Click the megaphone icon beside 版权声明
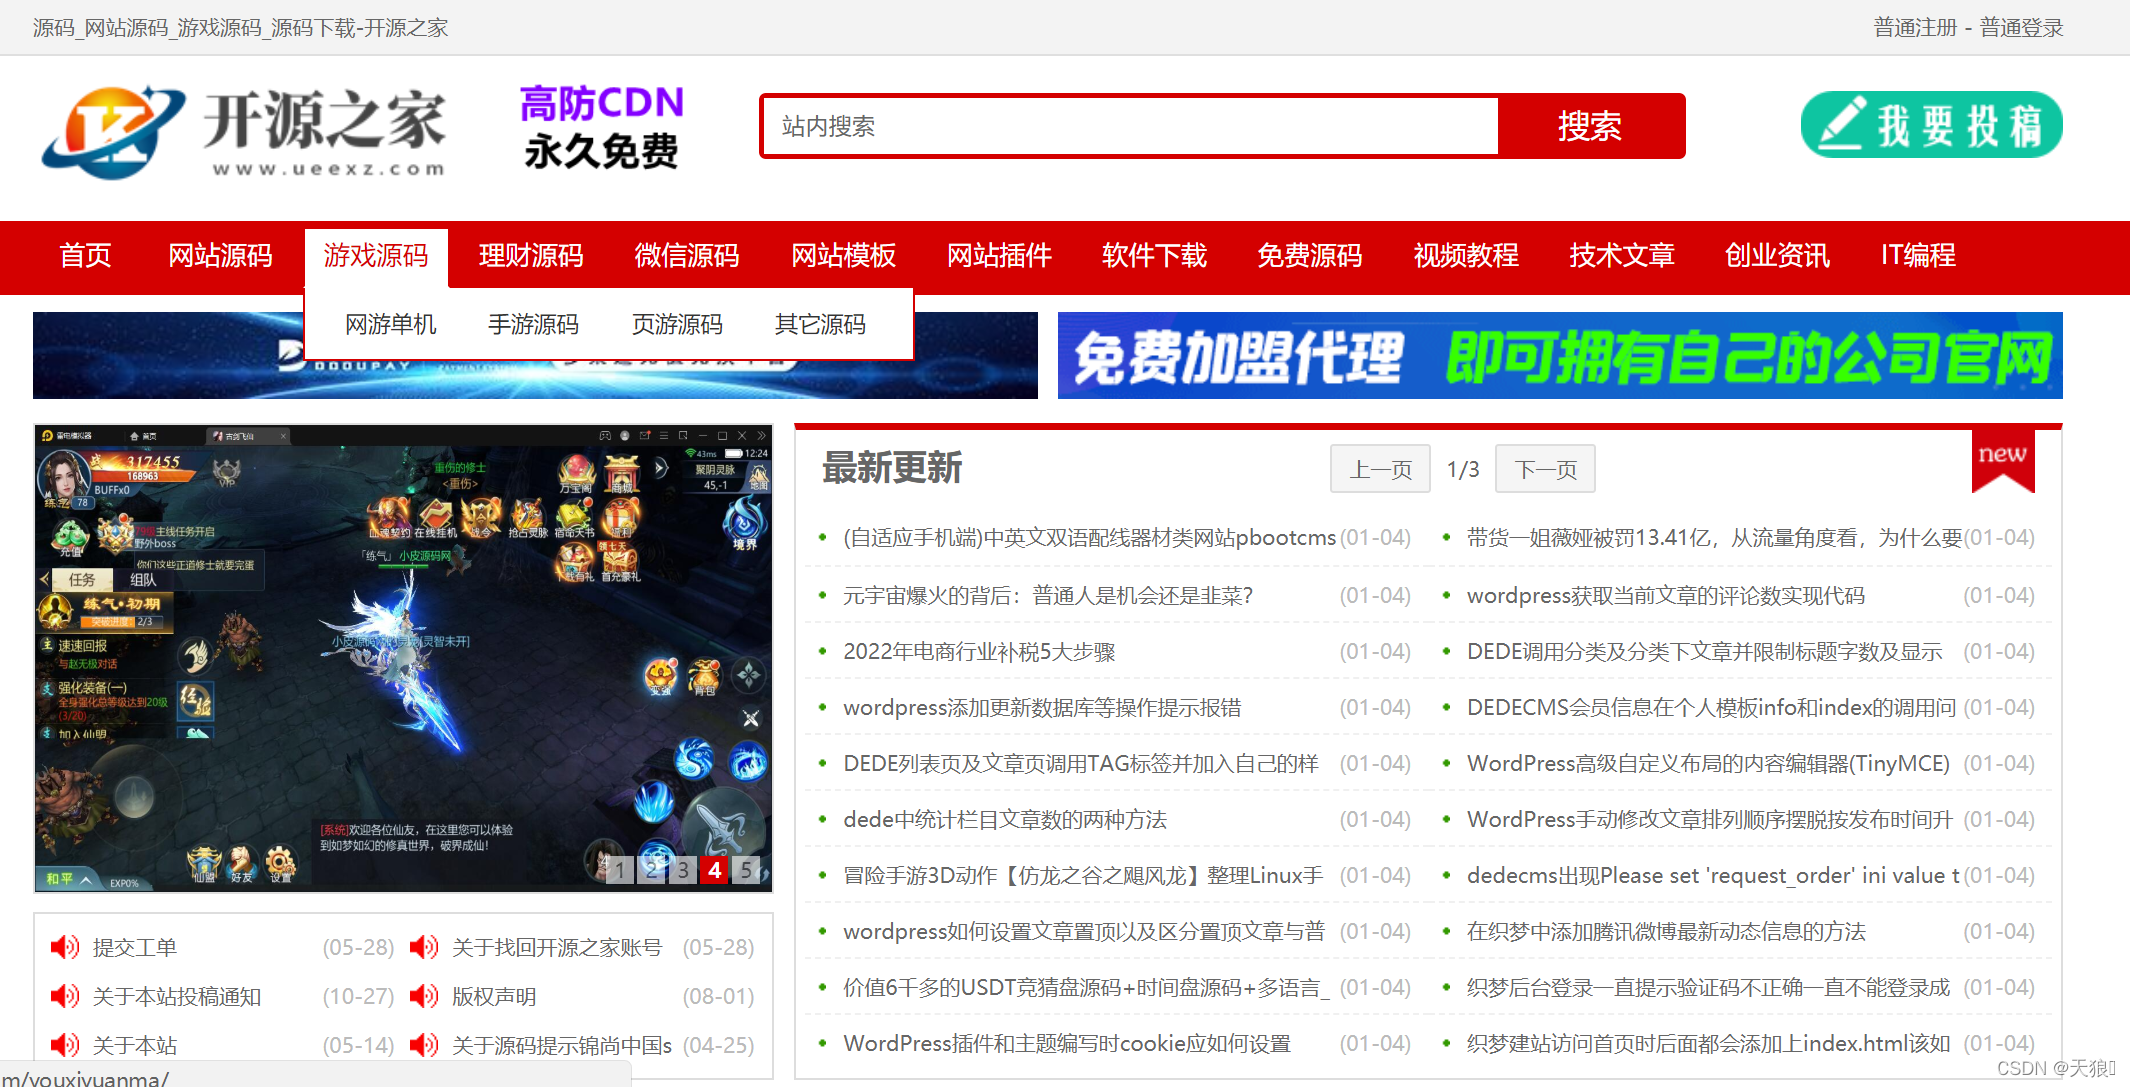 pyautogui.click(x=424, y=996)
